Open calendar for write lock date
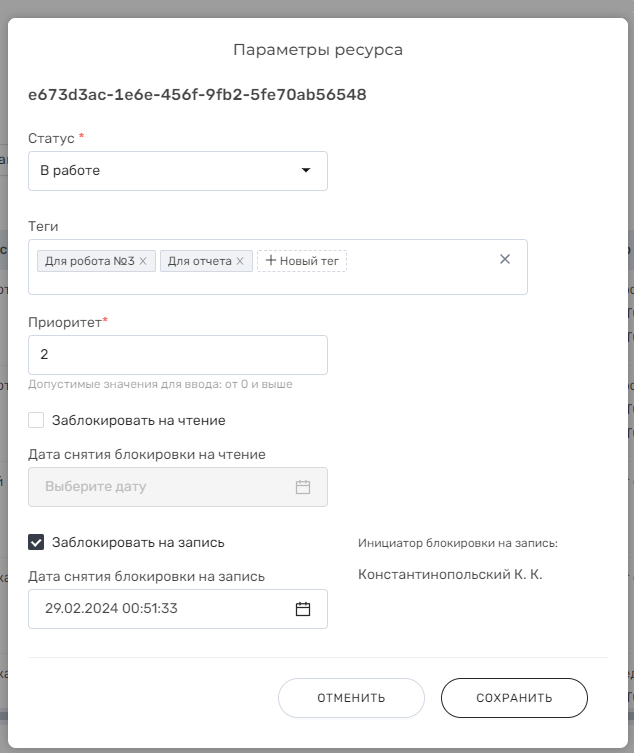634x753 pixels. click(303, 609)
